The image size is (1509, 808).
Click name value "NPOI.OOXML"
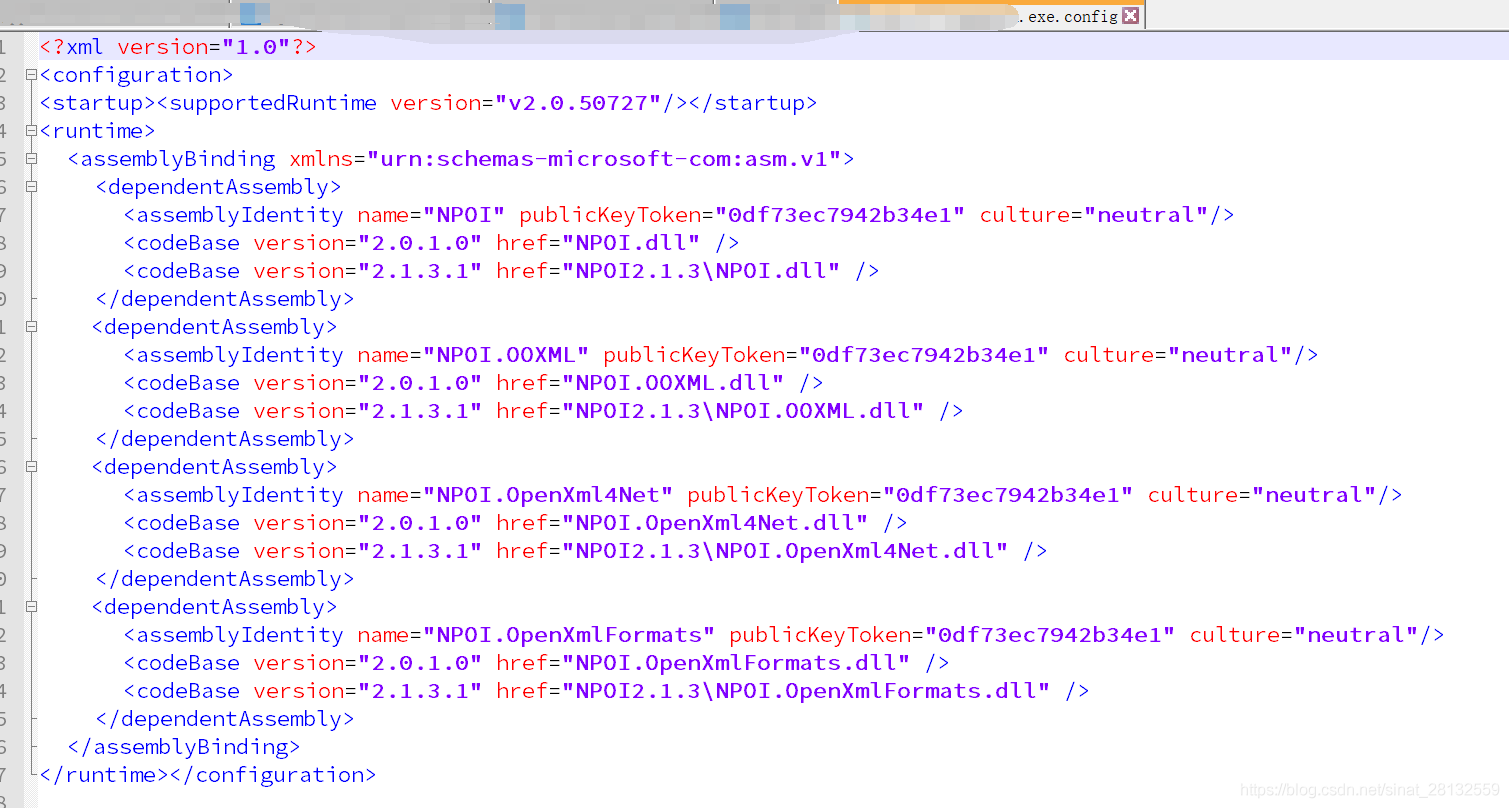(x=507, y=355)
